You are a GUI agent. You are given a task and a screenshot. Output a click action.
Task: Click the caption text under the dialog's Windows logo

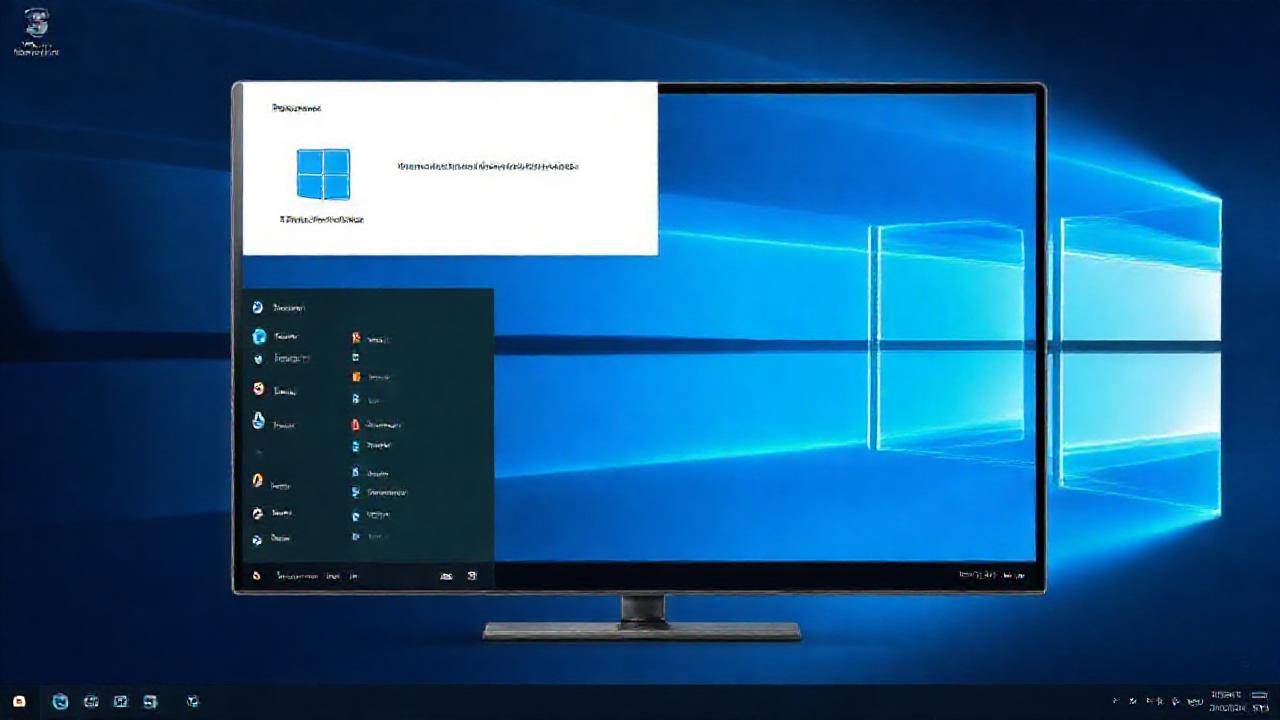pos(322,218)
